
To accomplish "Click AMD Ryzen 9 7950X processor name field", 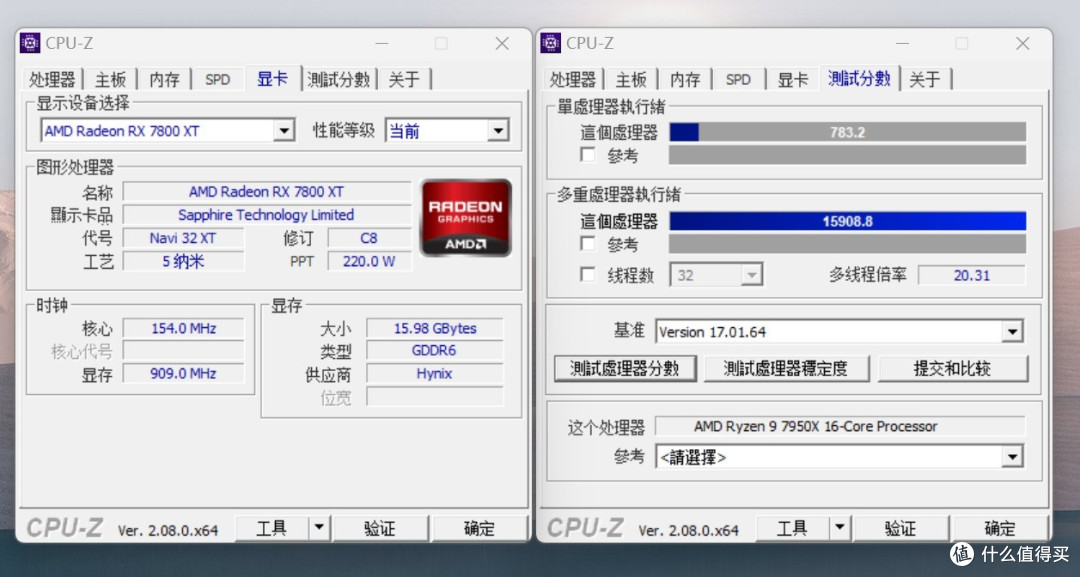I will tap(840, 426).
